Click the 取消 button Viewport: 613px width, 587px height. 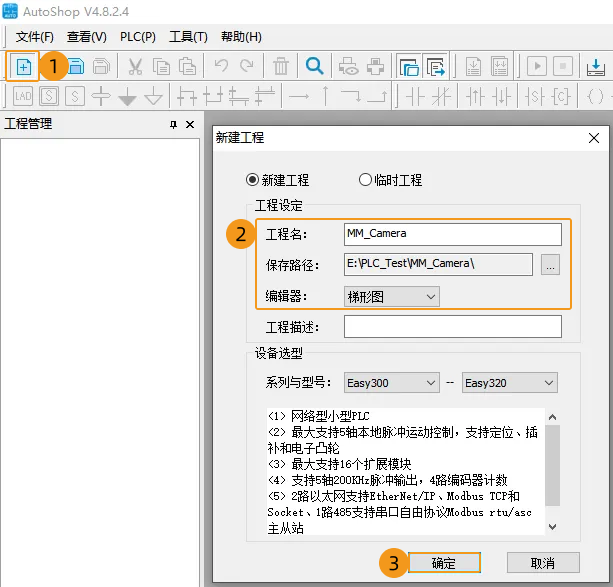click(543, 563)
